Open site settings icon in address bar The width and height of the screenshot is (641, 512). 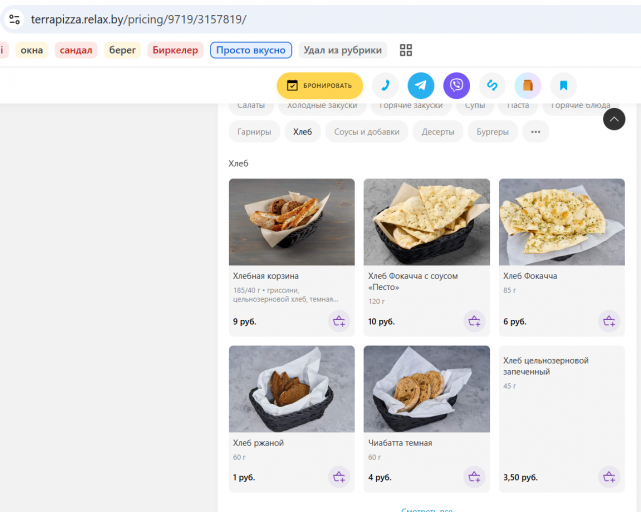[14, 19]
